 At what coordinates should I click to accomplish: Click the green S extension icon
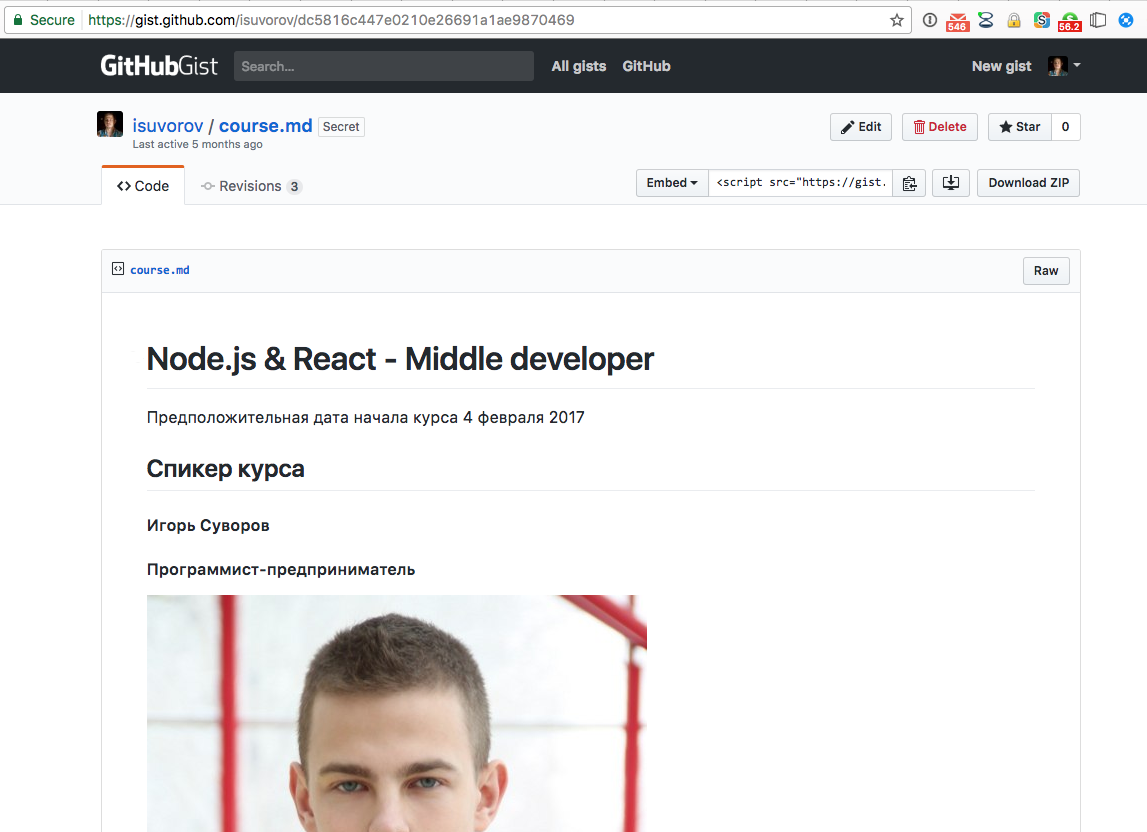click(1042, 20)
